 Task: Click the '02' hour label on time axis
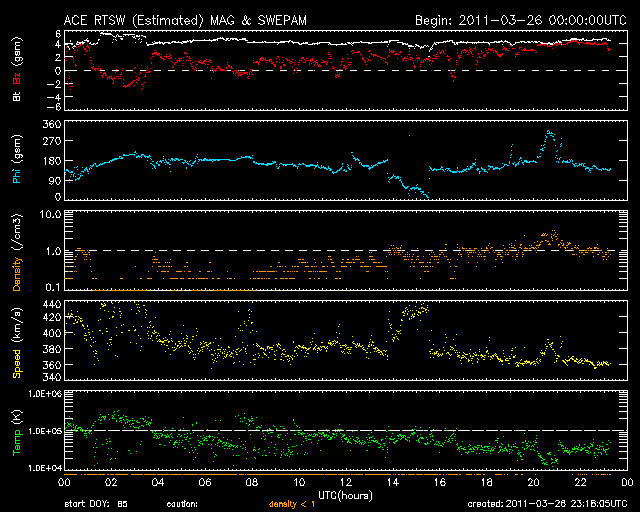pyautogui.click(x=111, y=483)
